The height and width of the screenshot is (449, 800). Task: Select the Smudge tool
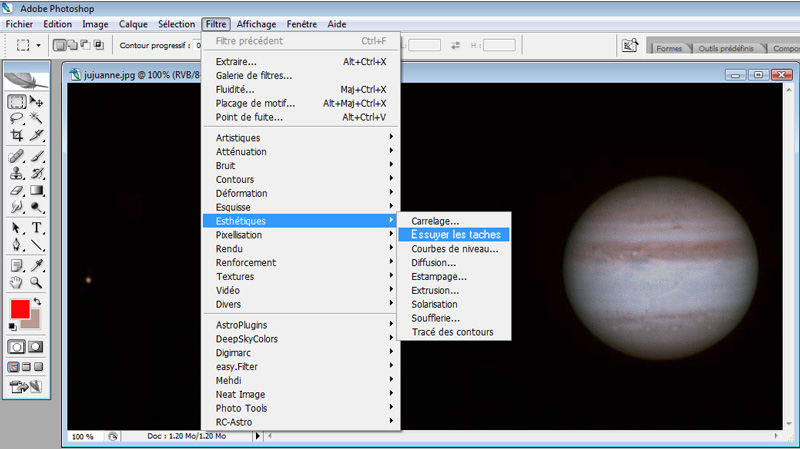(17, 207)
